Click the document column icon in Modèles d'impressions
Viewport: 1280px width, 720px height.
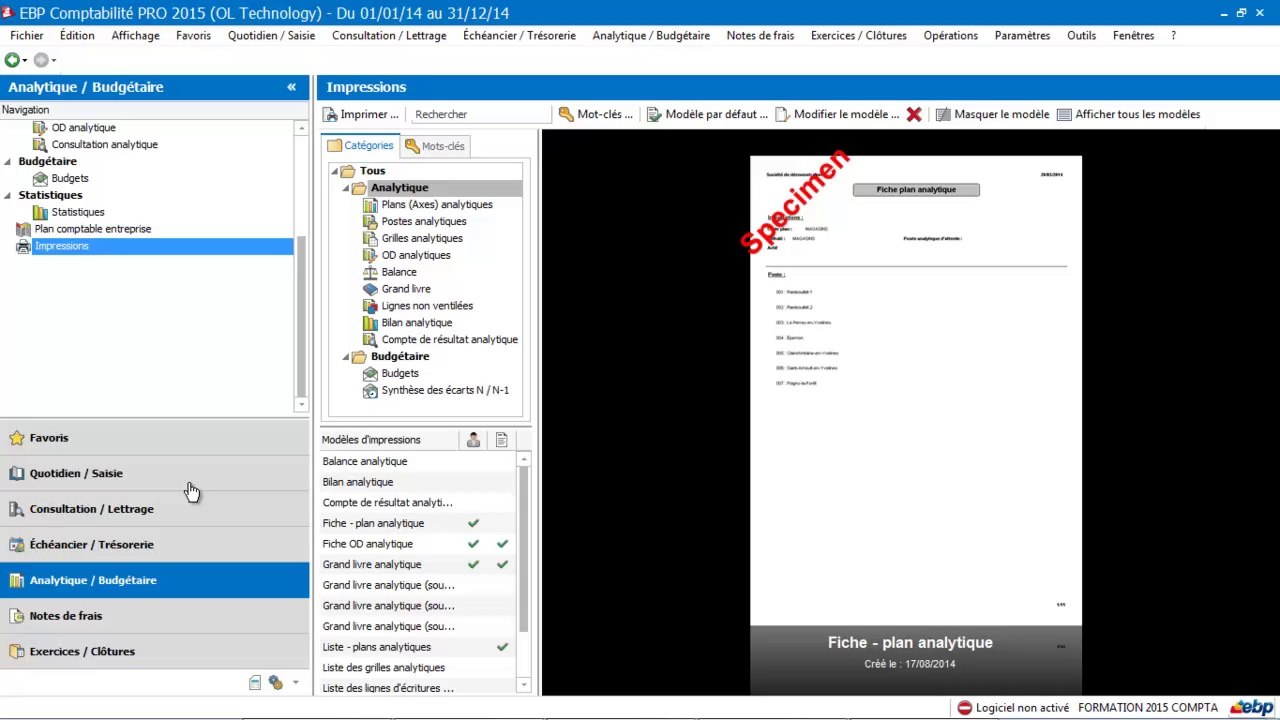(x=501, y=440)
